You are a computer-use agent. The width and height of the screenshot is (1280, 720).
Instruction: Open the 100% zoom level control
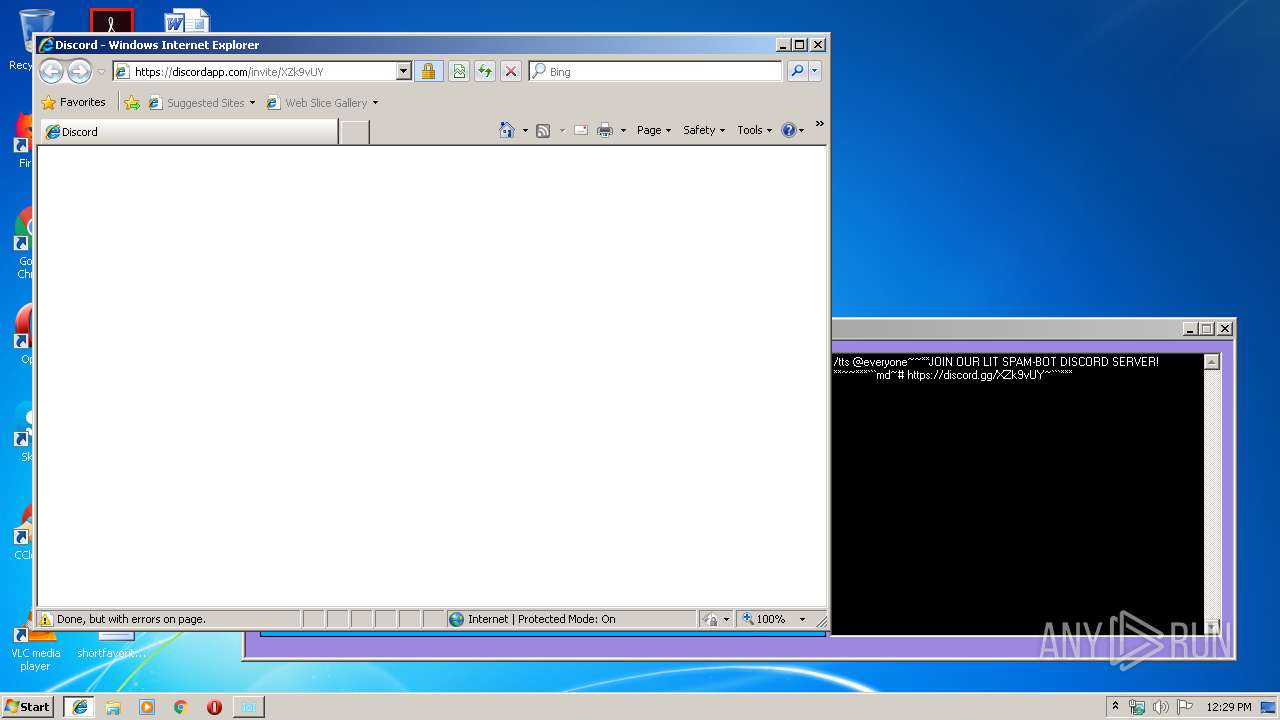764,619
